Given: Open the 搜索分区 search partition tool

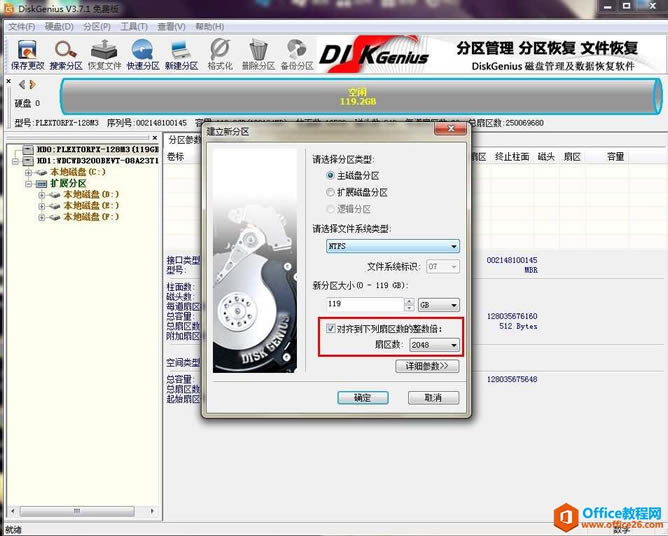Looking at the screenshot, I should click(66, 54).
